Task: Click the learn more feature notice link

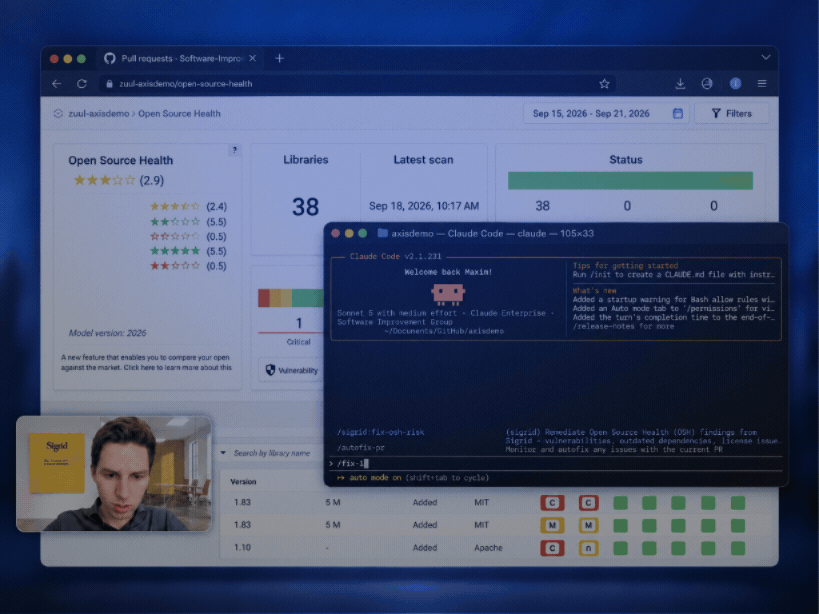Action: click(x=146, y=362)
